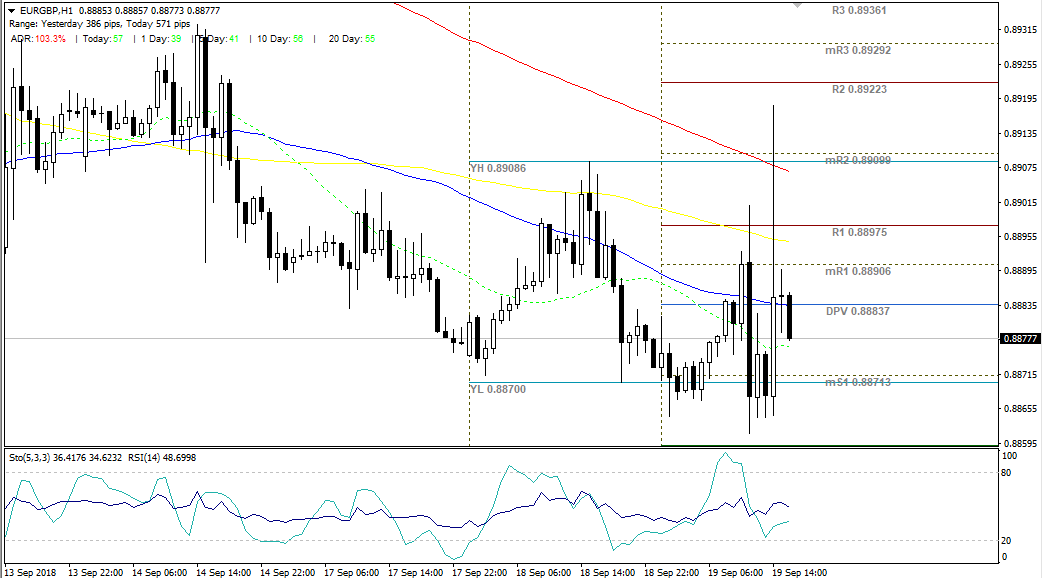1042x578 pixels.
Task: Click the Sto(5,3,3) indicator label
Action: (29, 457)
